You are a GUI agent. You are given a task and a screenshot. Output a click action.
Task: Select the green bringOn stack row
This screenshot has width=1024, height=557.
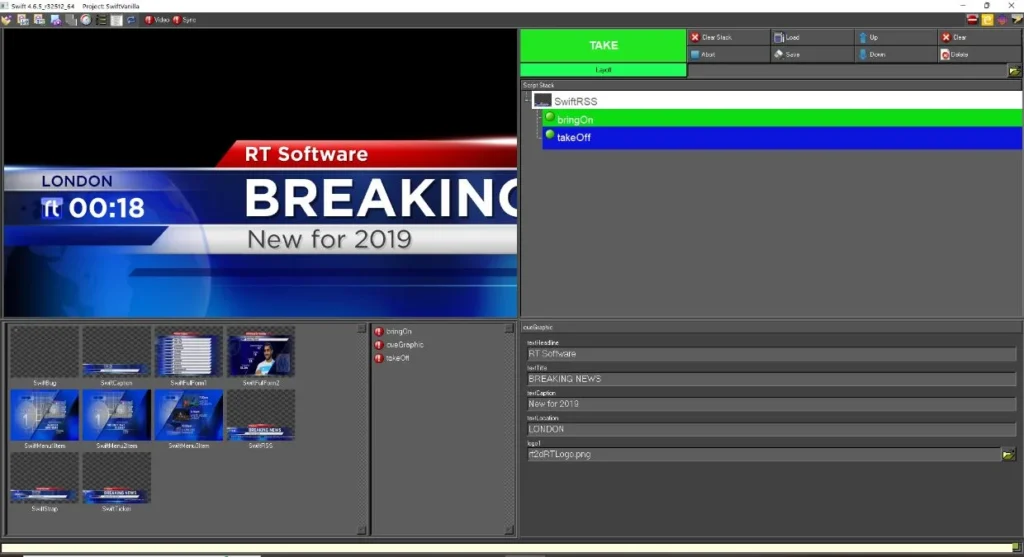pyautogui.click(x=782, y=119)
